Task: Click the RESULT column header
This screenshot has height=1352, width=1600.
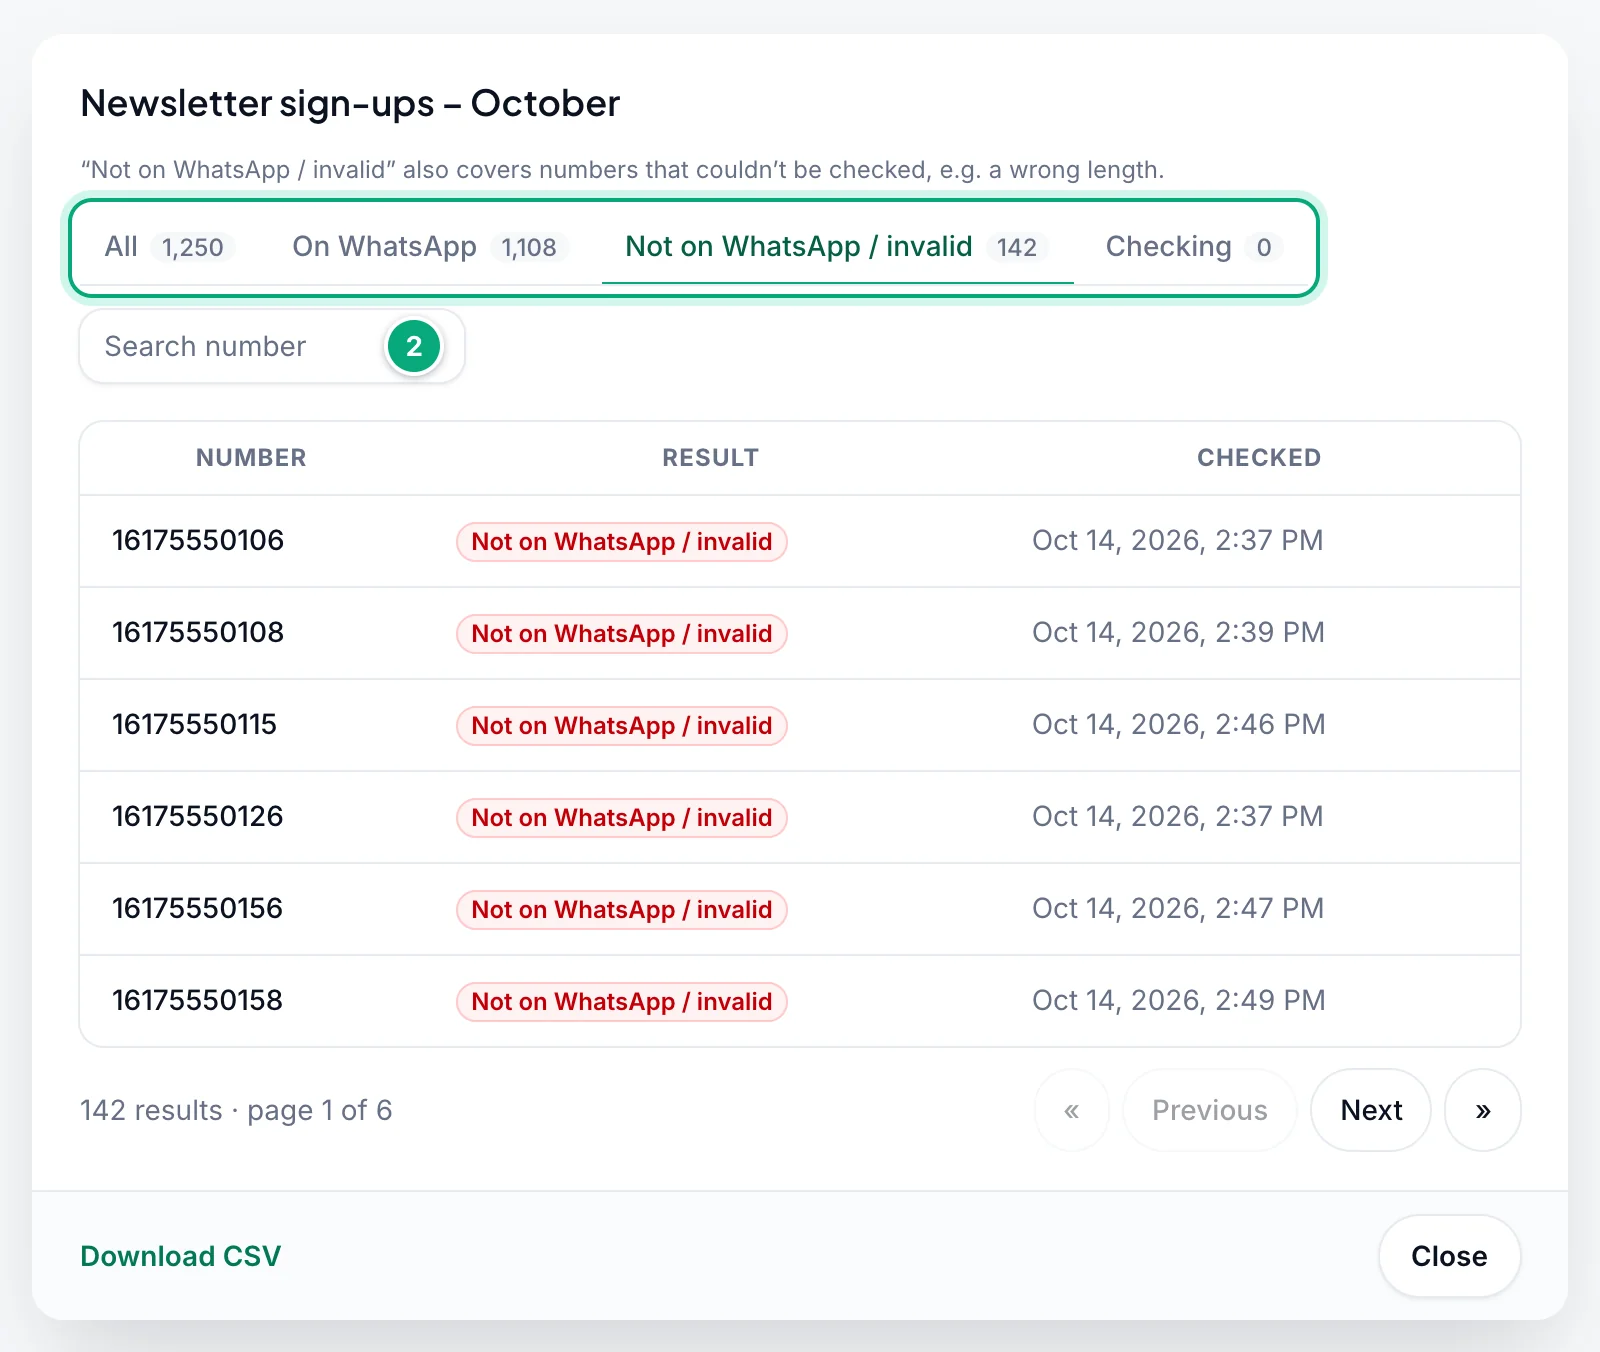Action: [x=711, y=458]
